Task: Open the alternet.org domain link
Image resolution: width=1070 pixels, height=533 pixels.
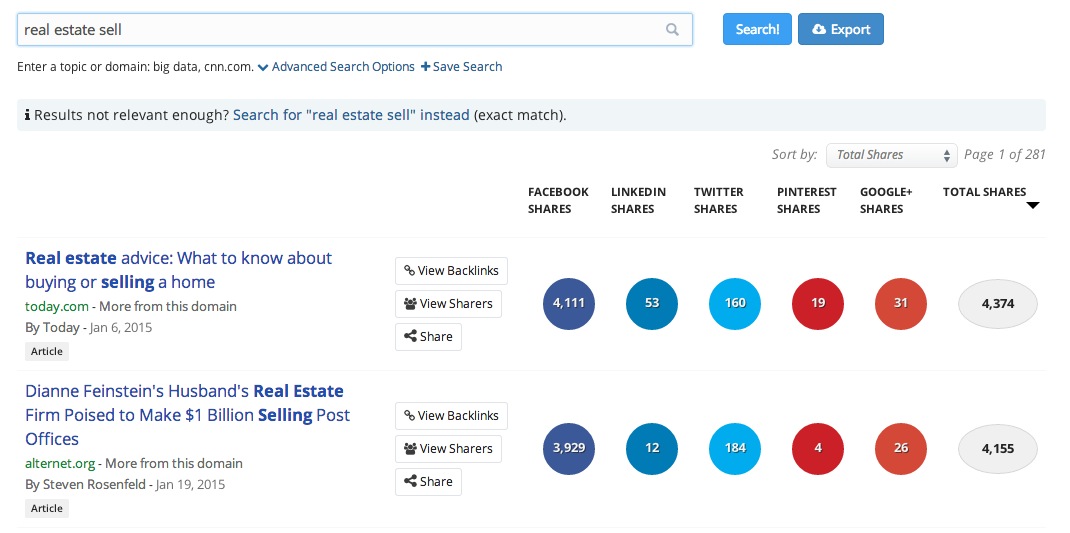Action: pyautogui.click(x=60, y=463)
